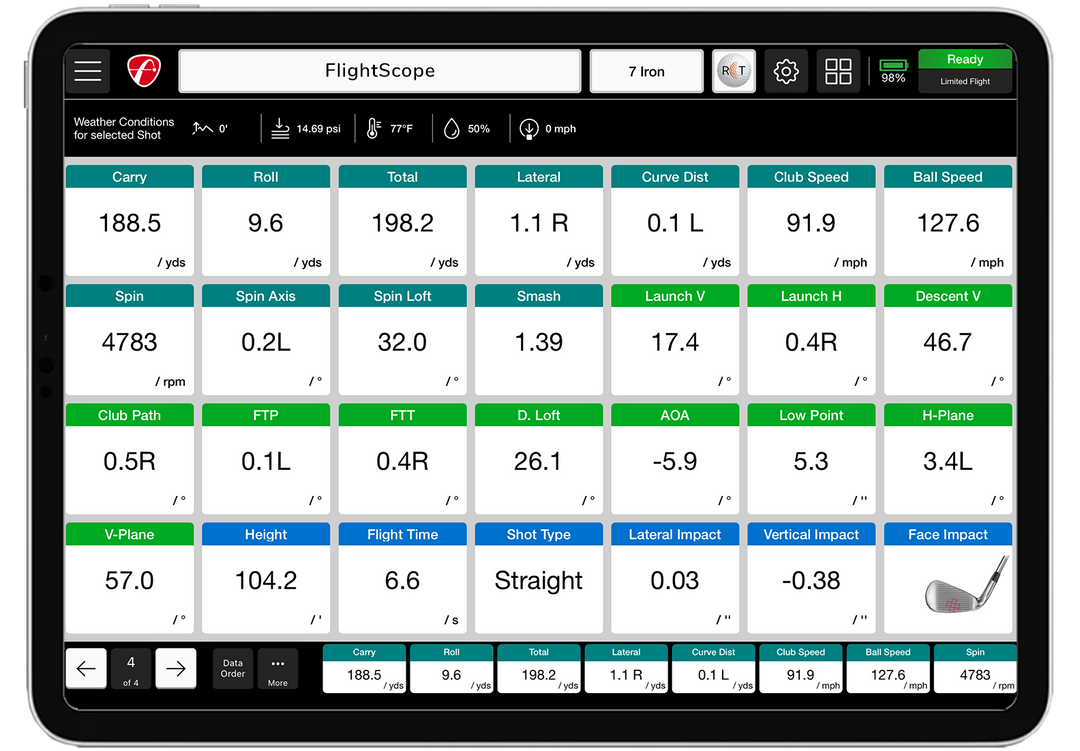
Task: Click Club Speed in bottom strip
Action: point(801,668)
